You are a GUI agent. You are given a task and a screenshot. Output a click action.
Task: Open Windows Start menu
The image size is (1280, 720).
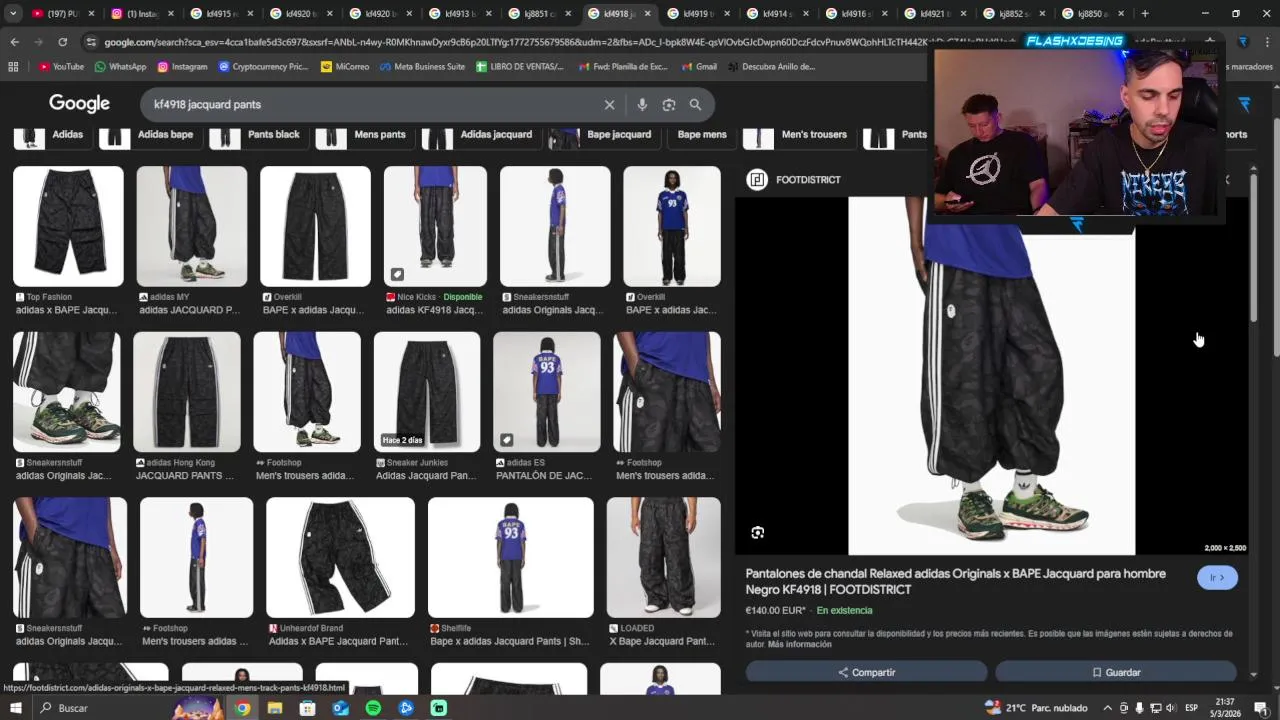pos(17,708)
